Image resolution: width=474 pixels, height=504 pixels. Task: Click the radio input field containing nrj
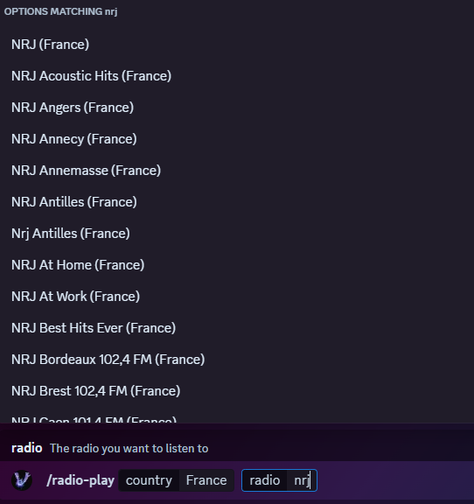[x=279, y=480]
